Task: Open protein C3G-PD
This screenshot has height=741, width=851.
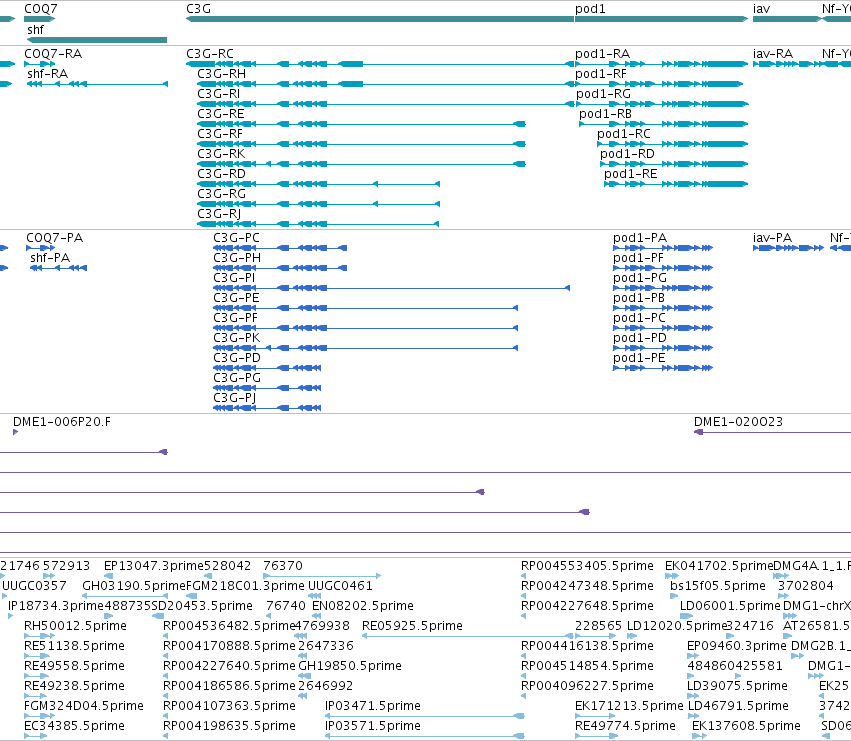Action: (237, 358)
